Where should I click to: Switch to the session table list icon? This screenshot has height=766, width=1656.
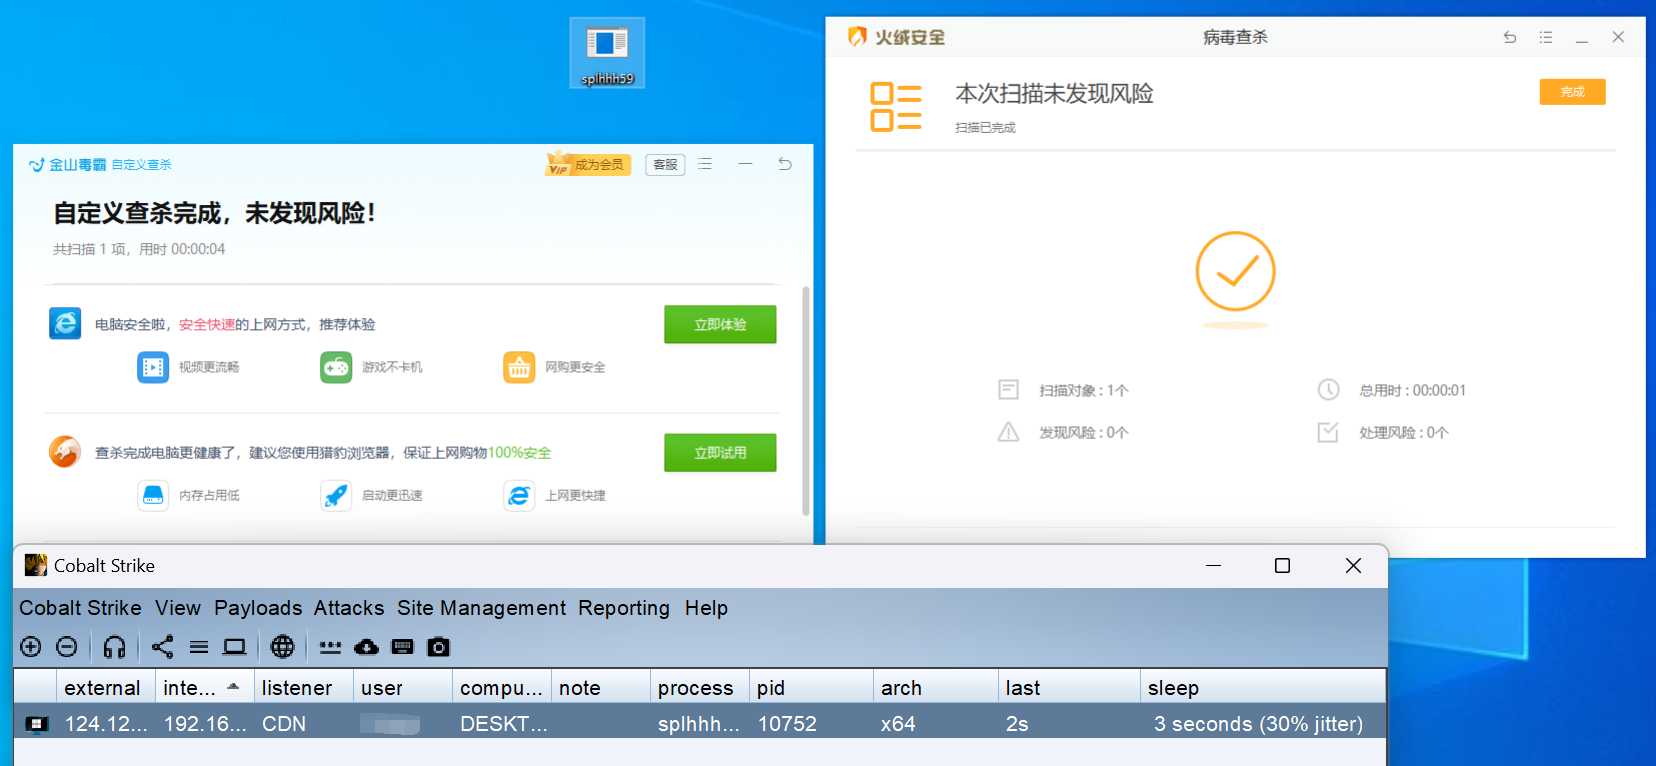(199, 647)
